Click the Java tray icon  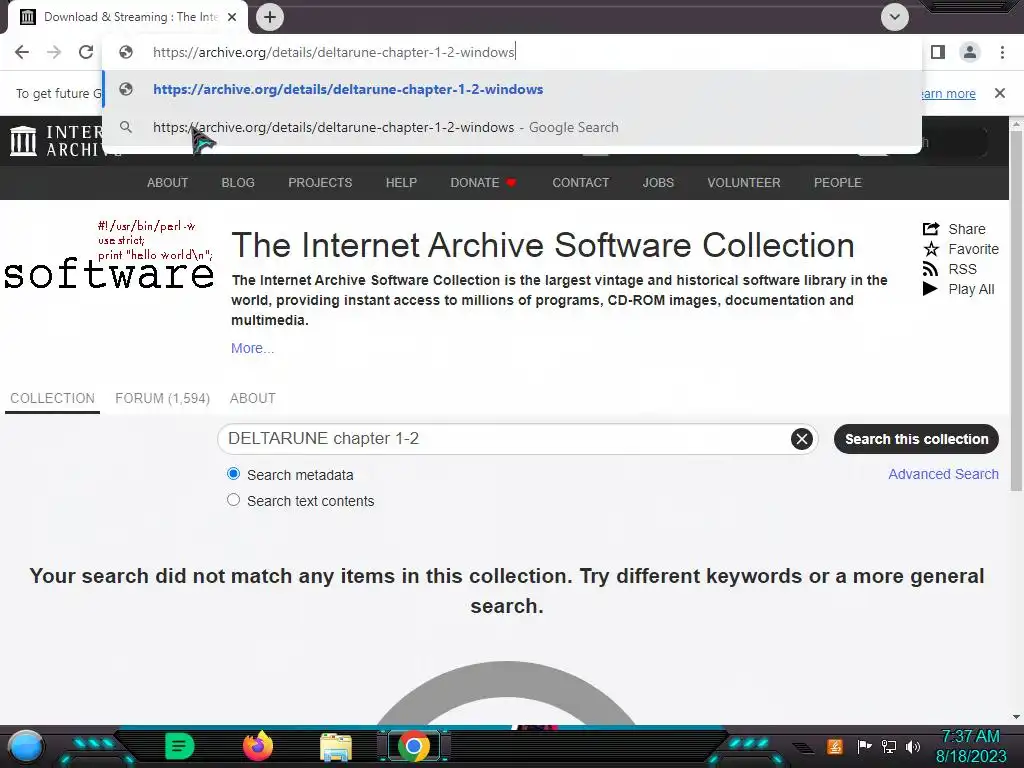pyautogui.click(x=835, y=746)
